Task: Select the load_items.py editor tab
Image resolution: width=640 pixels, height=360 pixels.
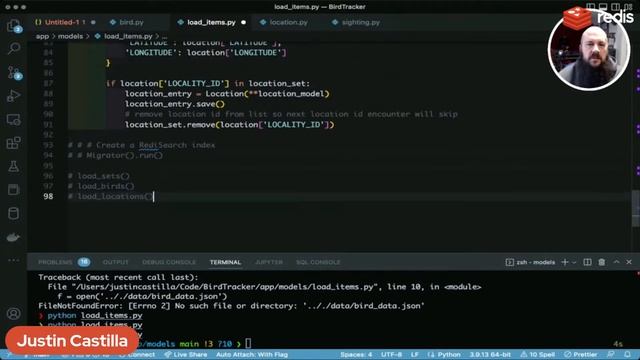Action: 211,22
